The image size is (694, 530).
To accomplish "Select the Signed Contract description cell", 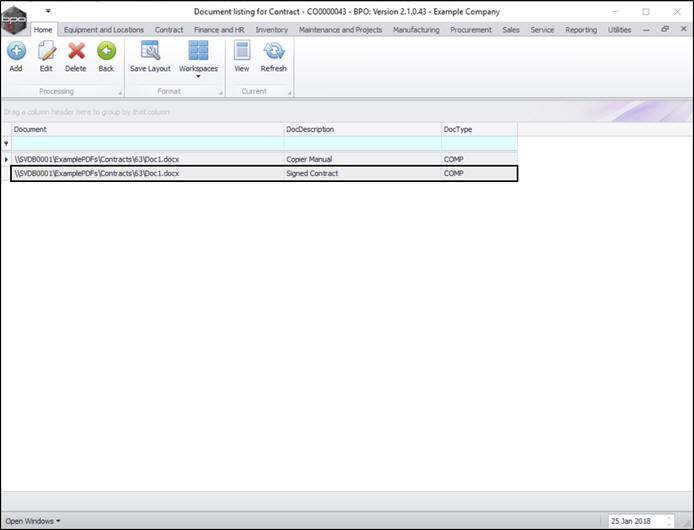I will [x=362, y=173].
